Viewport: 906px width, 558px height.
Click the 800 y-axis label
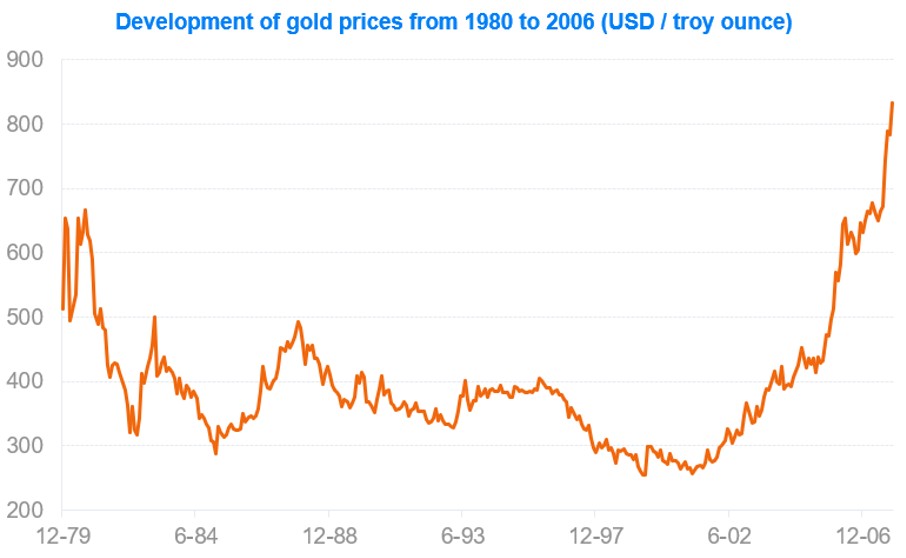25,125
